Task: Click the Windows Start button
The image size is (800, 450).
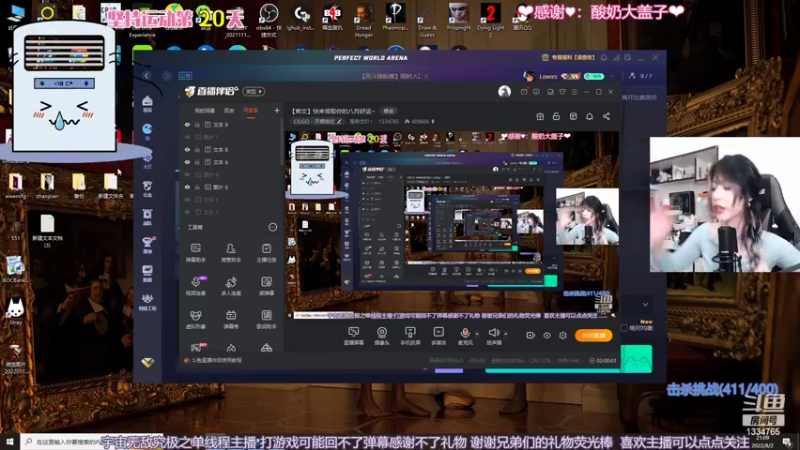Action: coord(9,441)
